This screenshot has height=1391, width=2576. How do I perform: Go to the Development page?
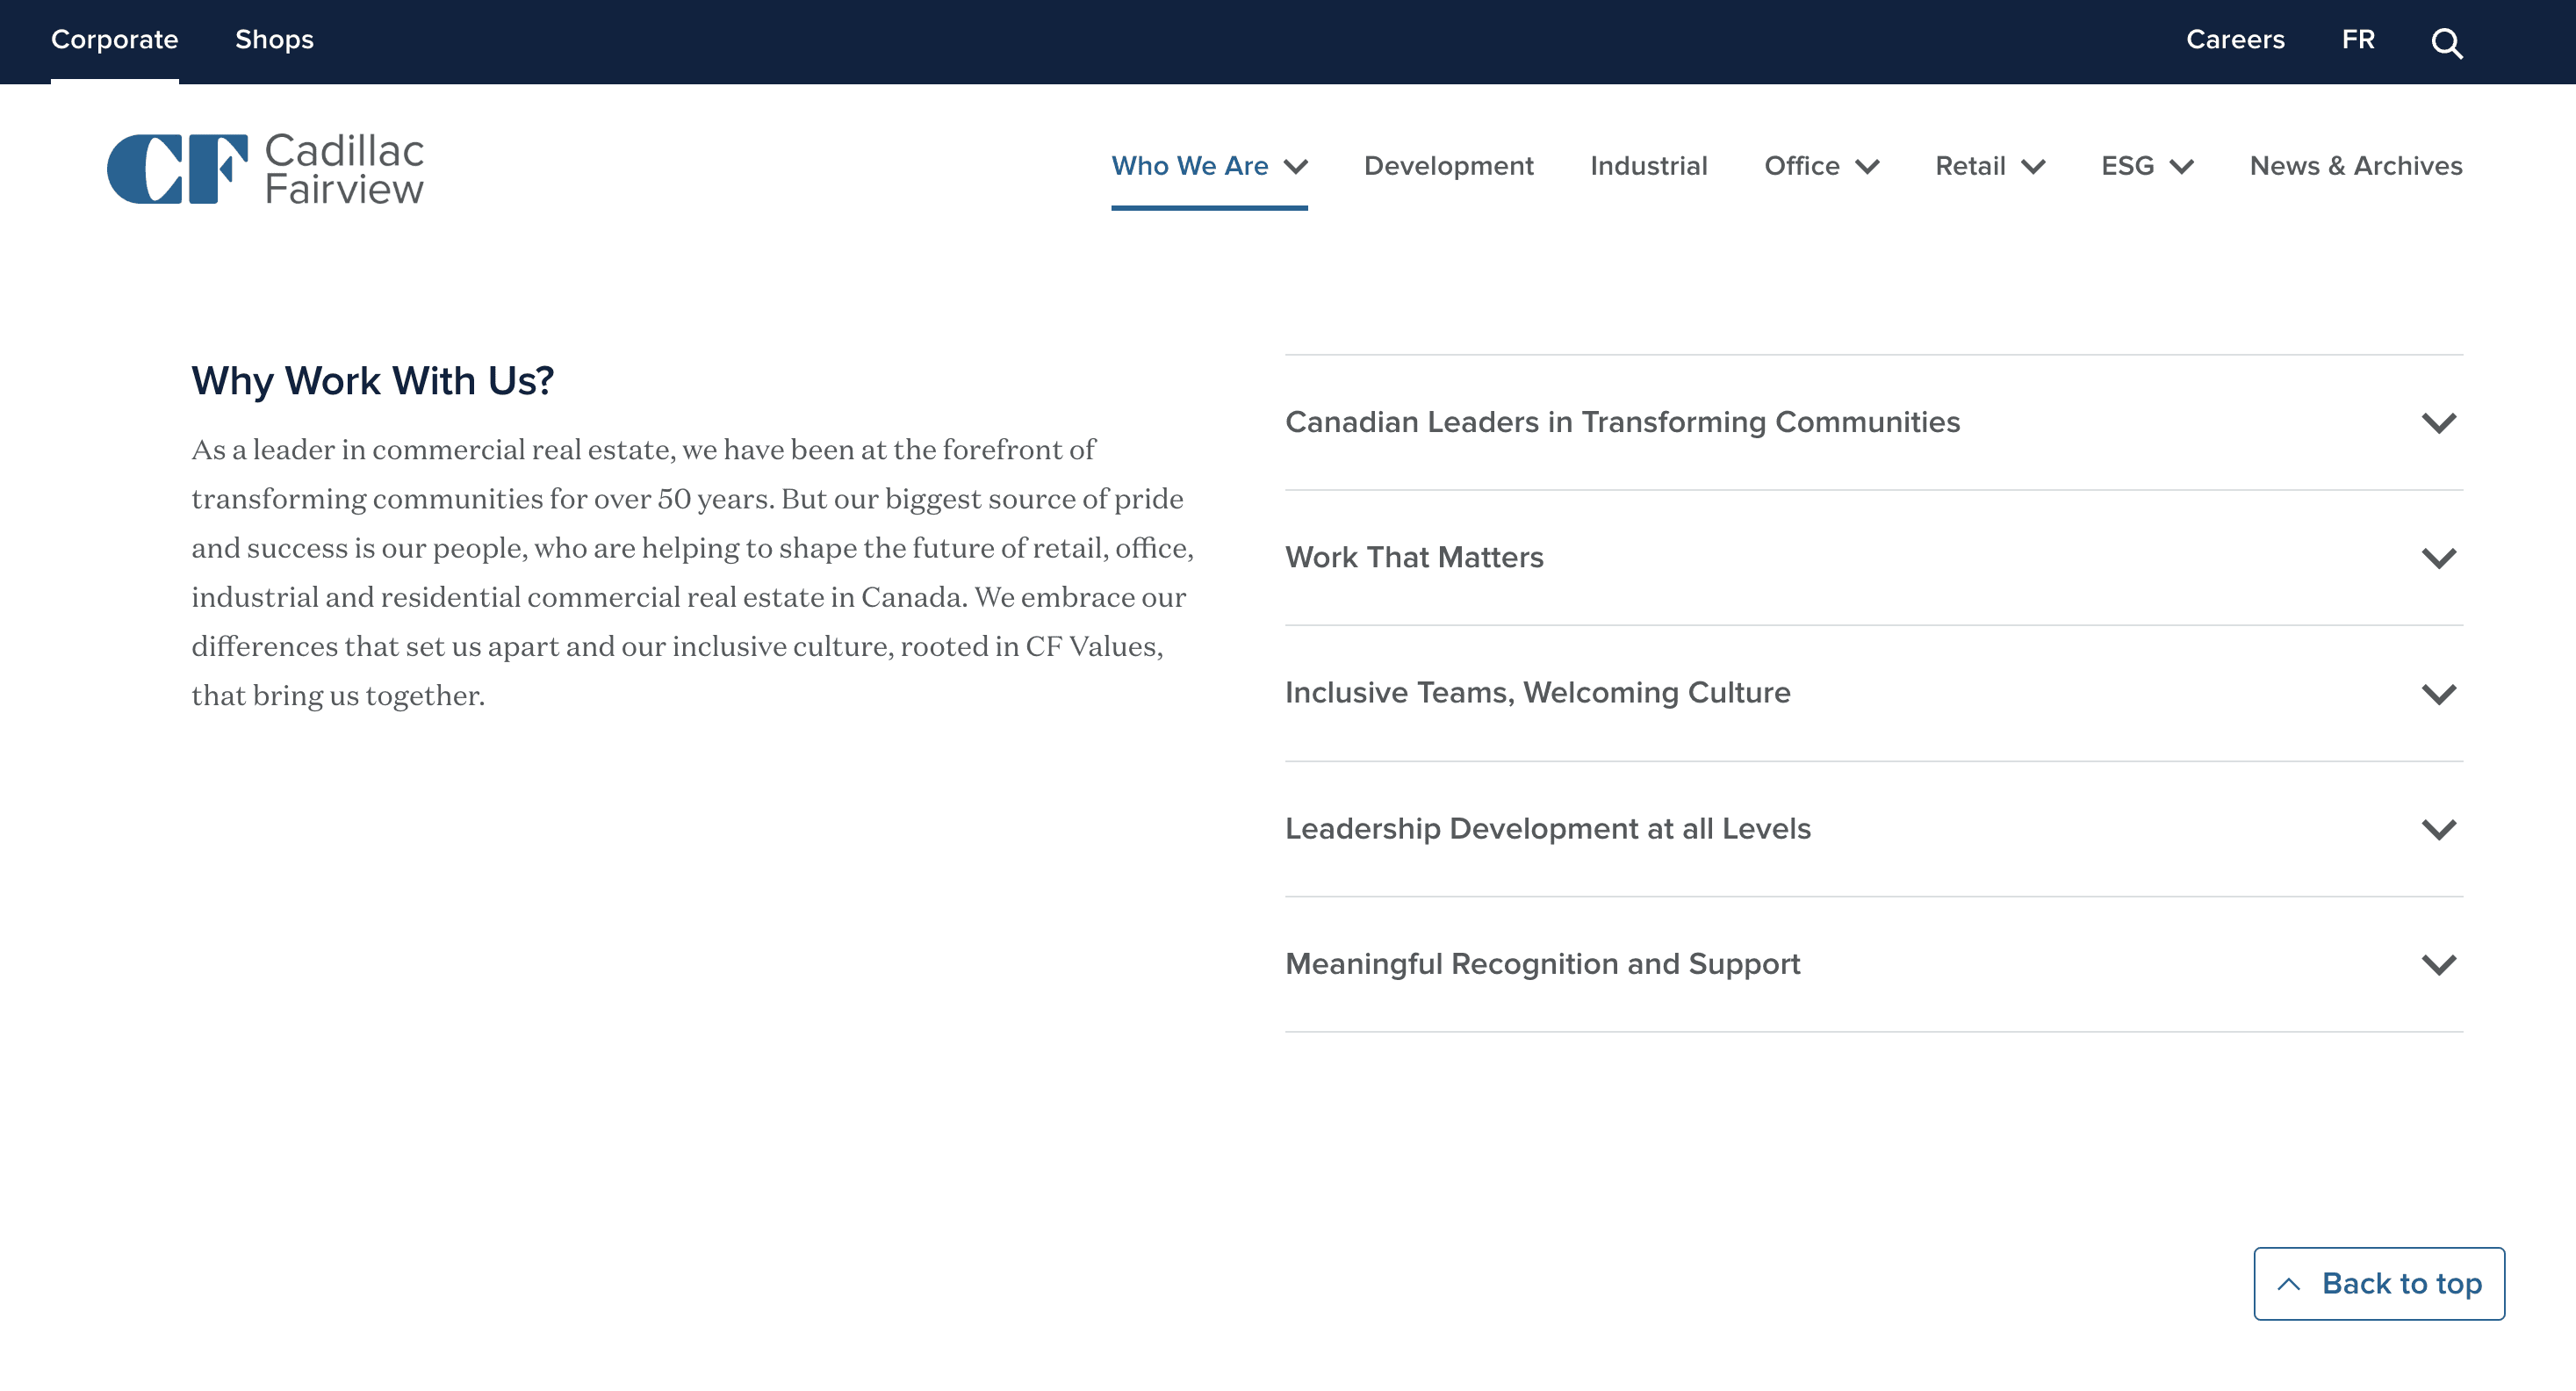(x=1448, y=166)
